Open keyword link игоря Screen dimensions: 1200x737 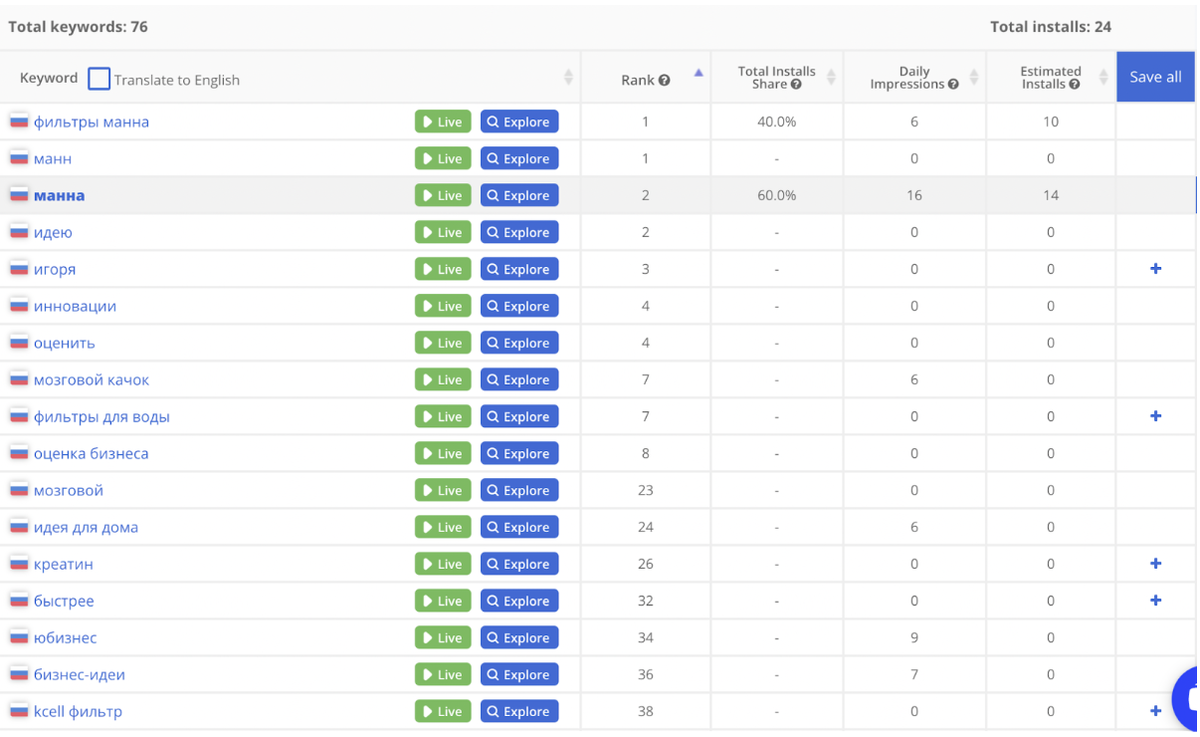coord(54,269)
